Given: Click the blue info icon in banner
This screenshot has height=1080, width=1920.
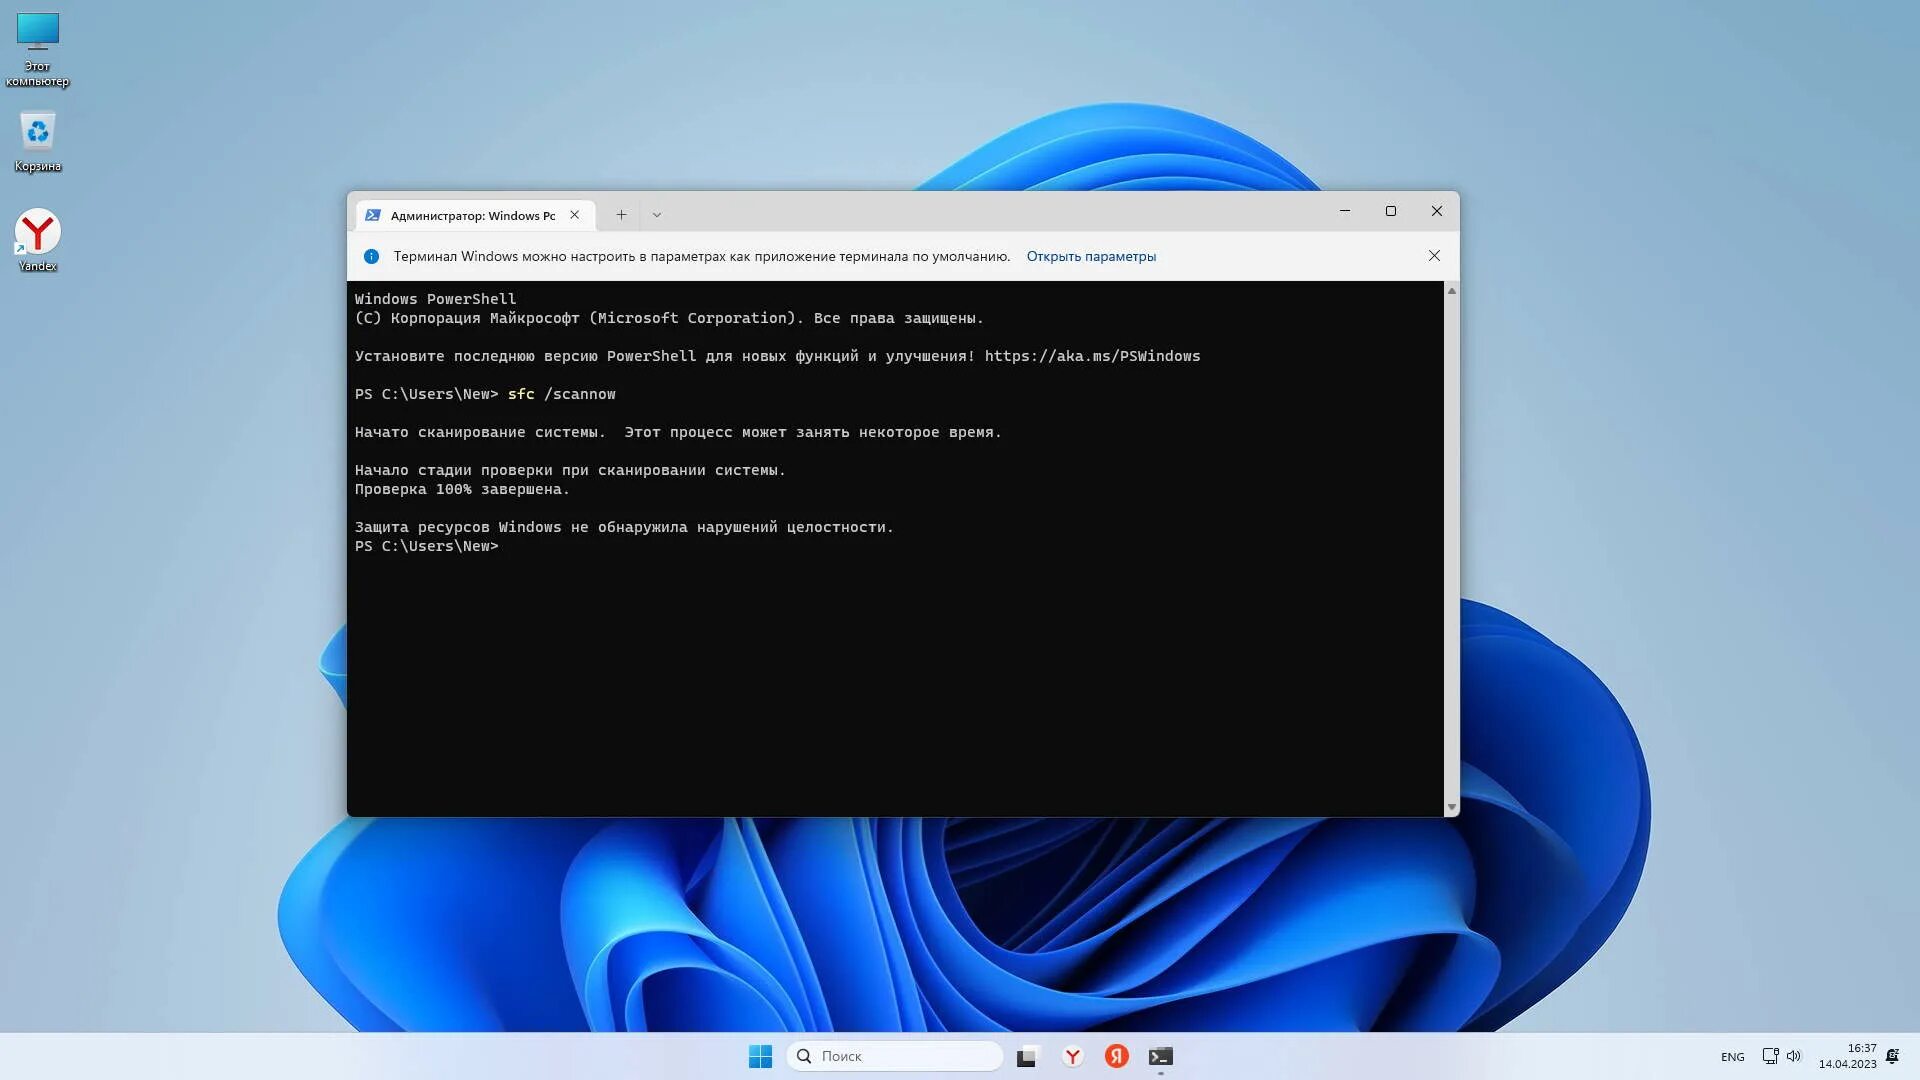Looking at the screenshot, I should click(x=371, y=256).
